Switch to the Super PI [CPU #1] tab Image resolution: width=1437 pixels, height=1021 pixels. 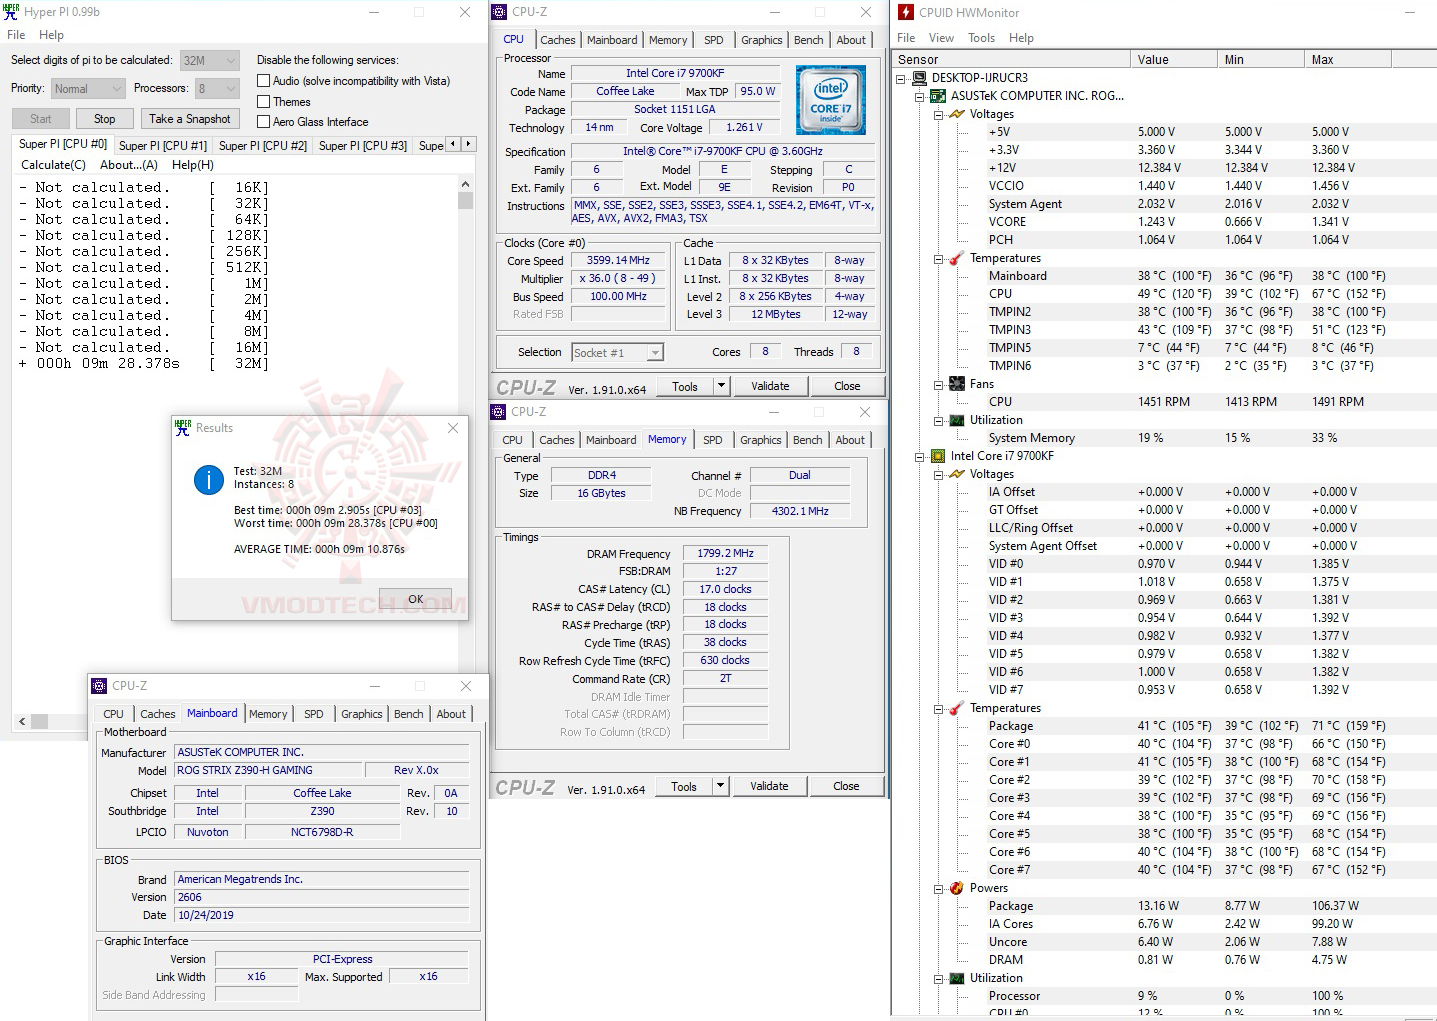point(163,146)
